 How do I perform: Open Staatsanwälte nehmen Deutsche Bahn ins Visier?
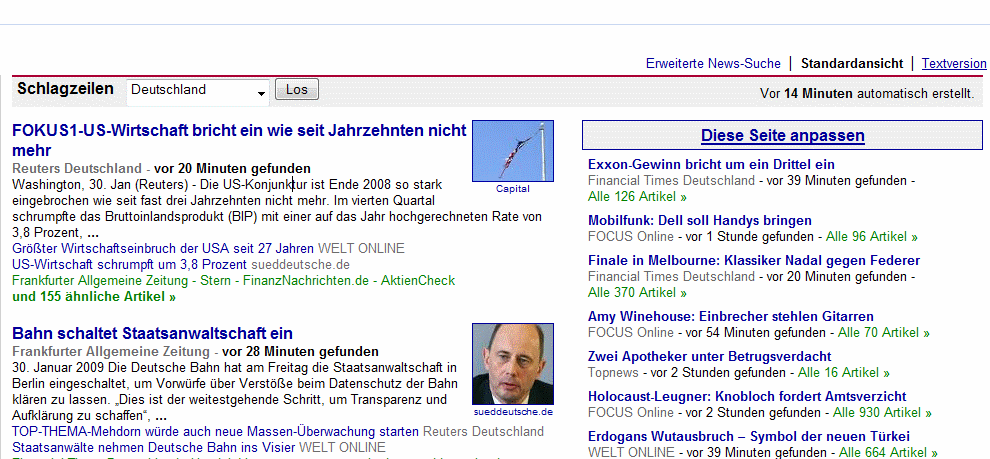click(x=153, y=448)
